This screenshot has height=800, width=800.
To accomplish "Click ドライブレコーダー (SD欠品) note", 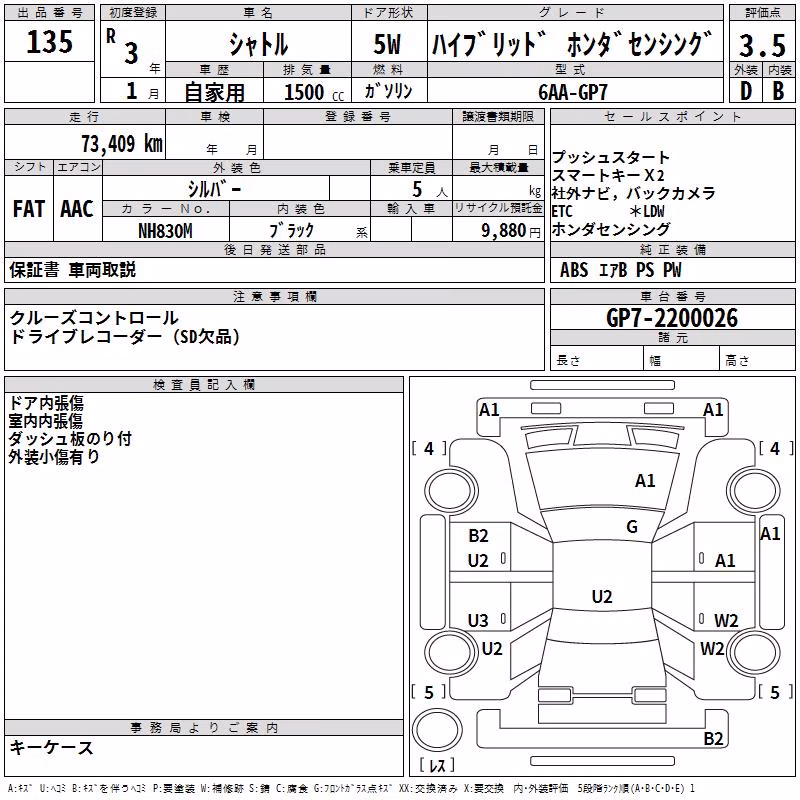I will 124,337.
